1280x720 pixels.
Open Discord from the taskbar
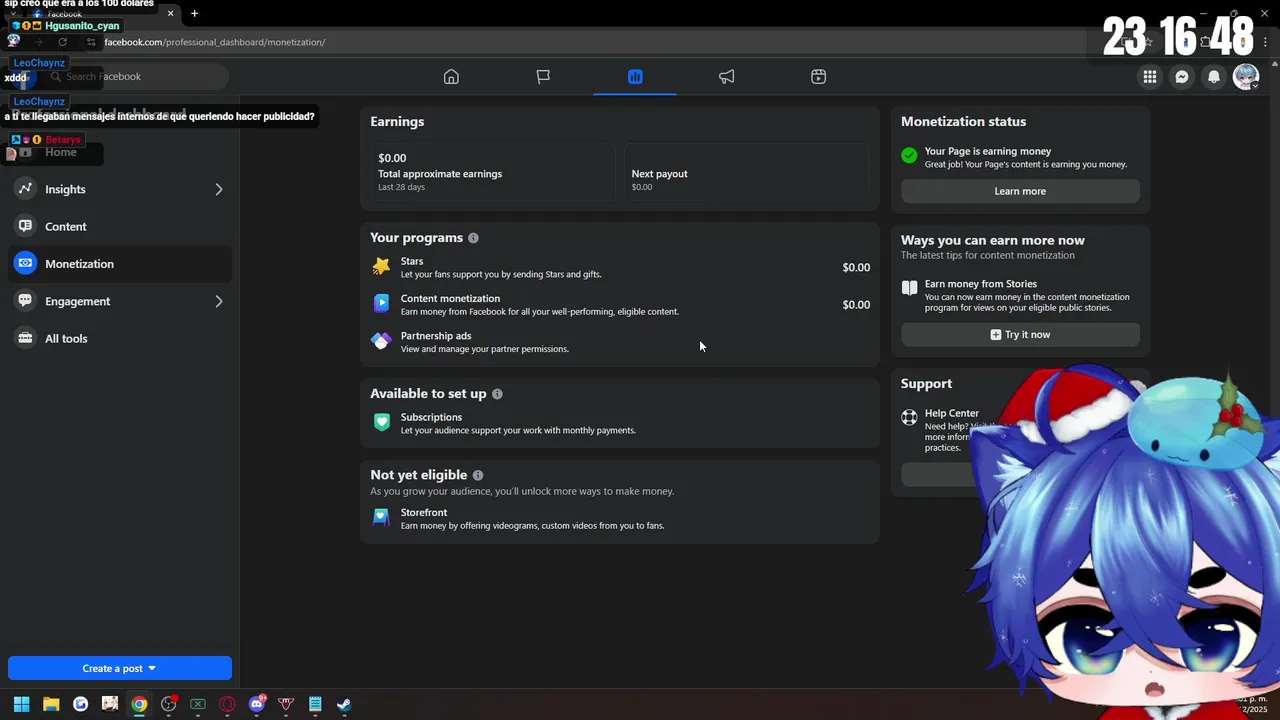click(257, 704)
